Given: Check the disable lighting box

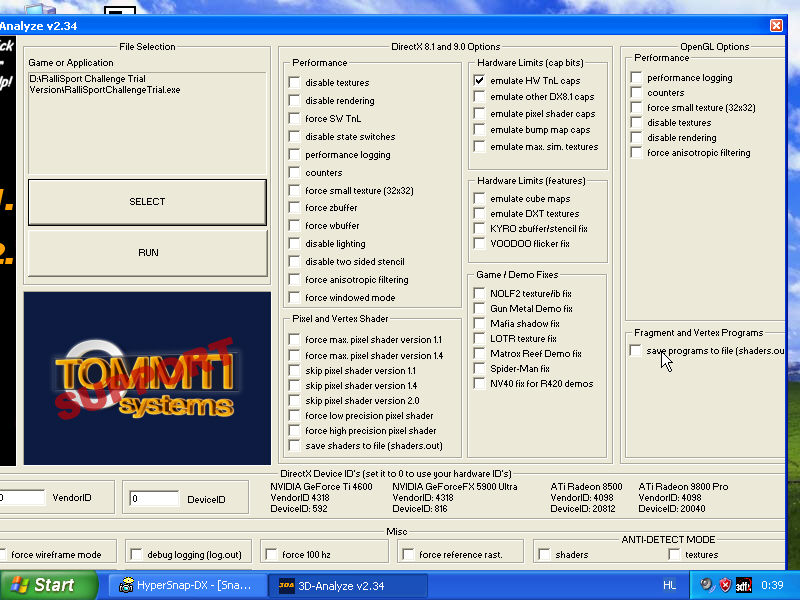Looking at the screenshot, I should click(x=294, y=243).
